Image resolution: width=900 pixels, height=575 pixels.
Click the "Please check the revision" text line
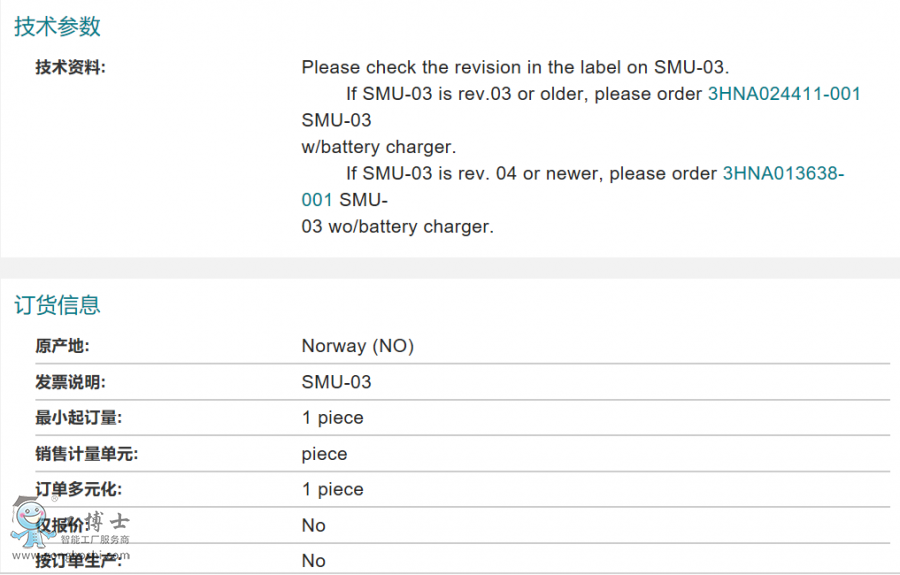coord(515,67)
